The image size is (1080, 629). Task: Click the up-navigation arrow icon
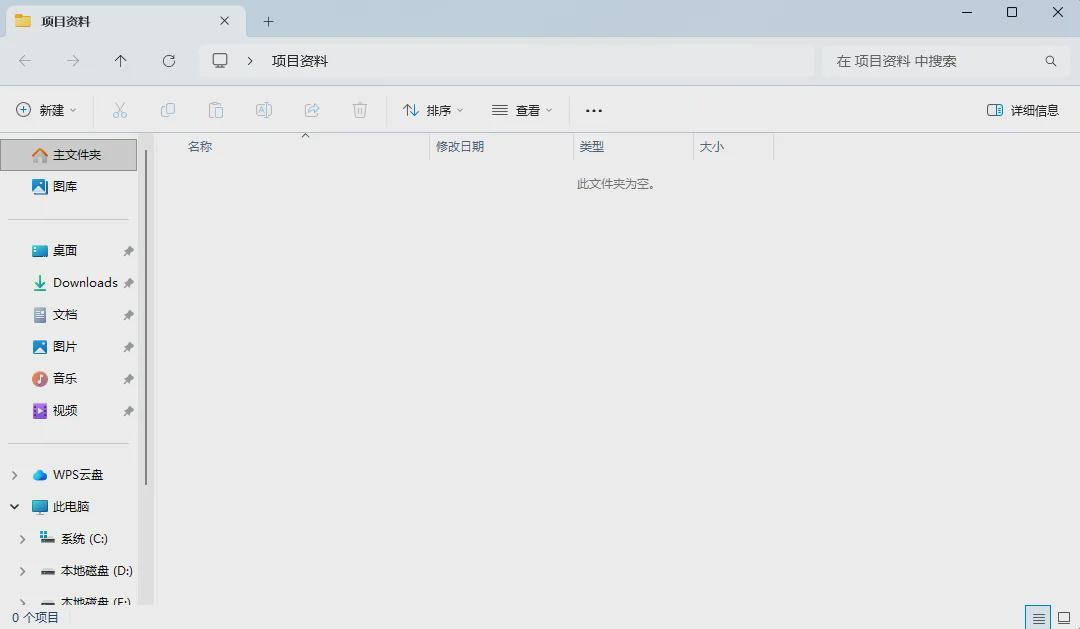[120, 60]
